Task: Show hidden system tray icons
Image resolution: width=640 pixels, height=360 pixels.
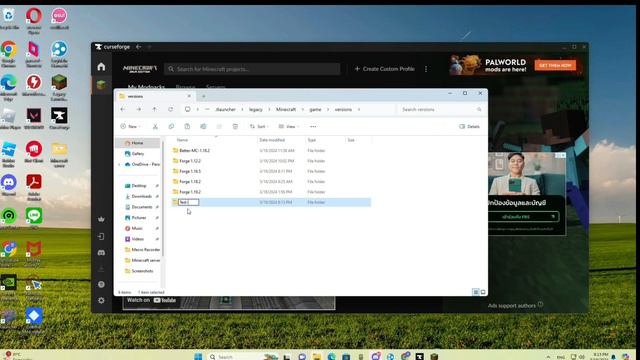Action: coord(548,357)
